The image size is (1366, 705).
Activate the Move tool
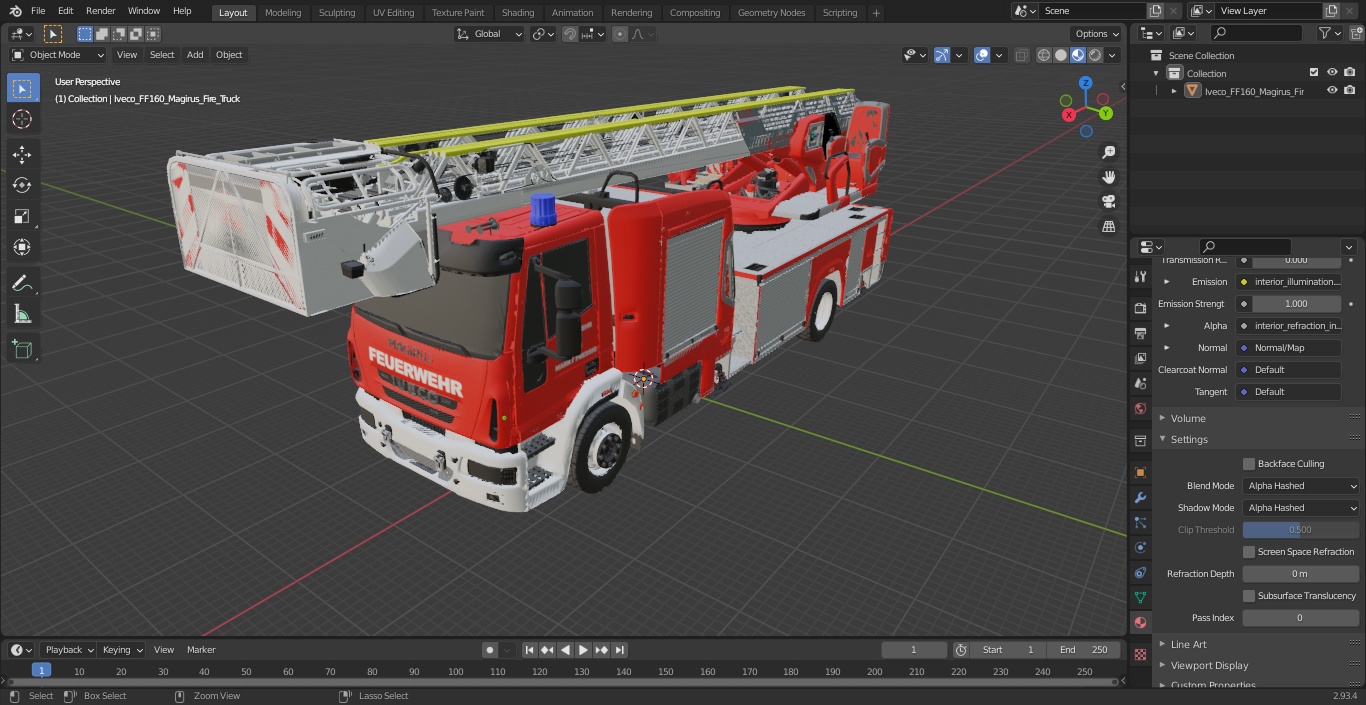tap(22, 154)
